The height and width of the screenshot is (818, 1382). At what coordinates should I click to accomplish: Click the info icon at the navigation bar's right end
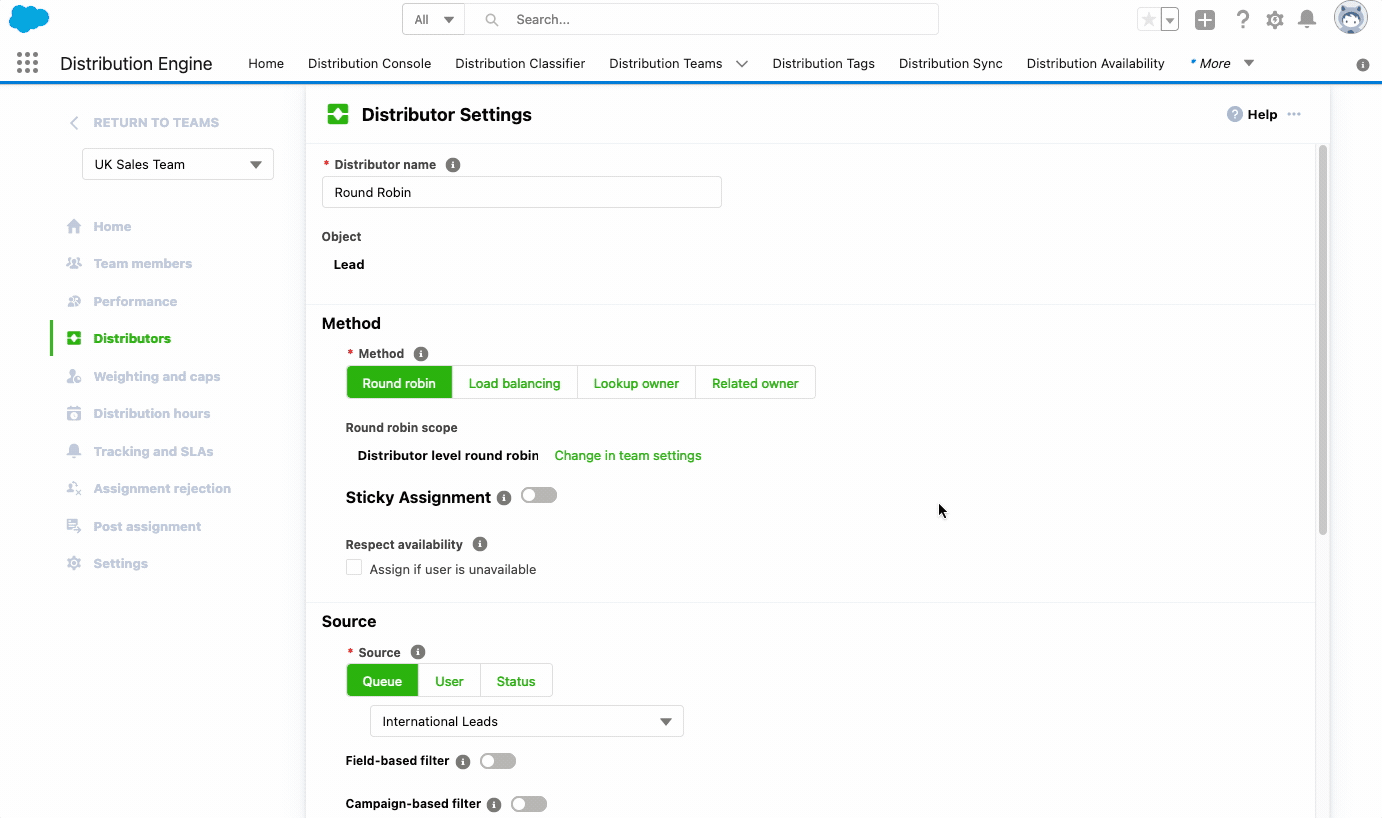point(1363,65)
